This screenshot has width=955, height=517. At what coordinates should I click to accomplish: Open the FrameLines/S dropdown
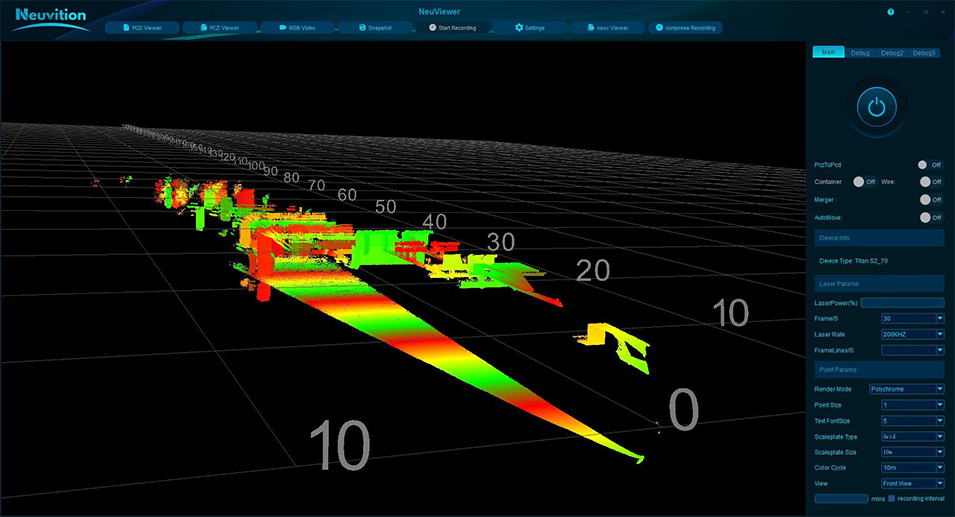click(912, 350)
